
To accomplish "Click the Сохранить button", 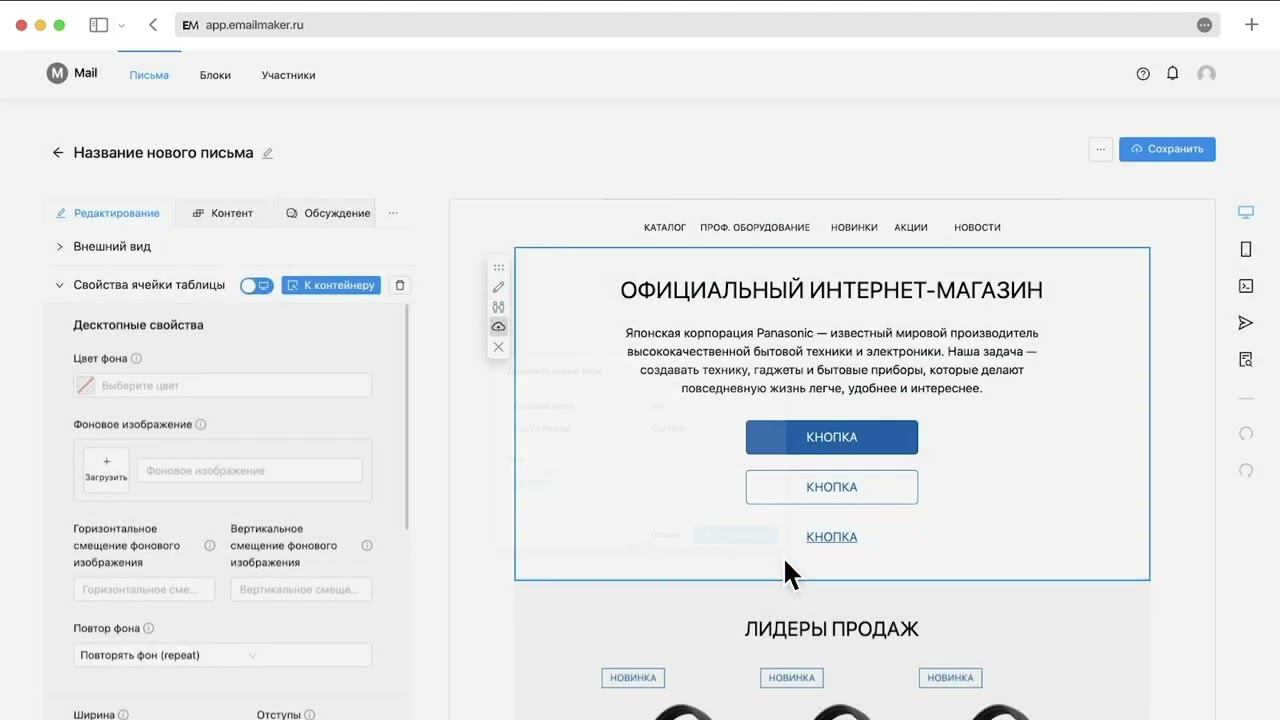I will point(1167,149).
